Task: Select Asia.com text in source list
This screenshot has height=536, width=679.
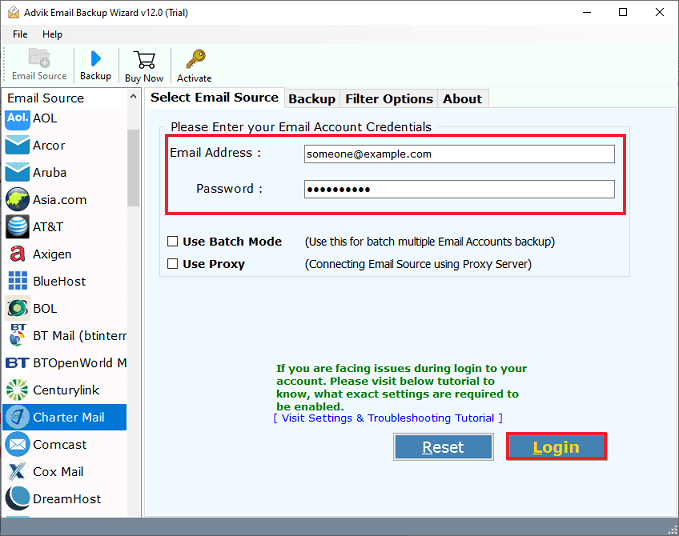Action: coord(60,200)
